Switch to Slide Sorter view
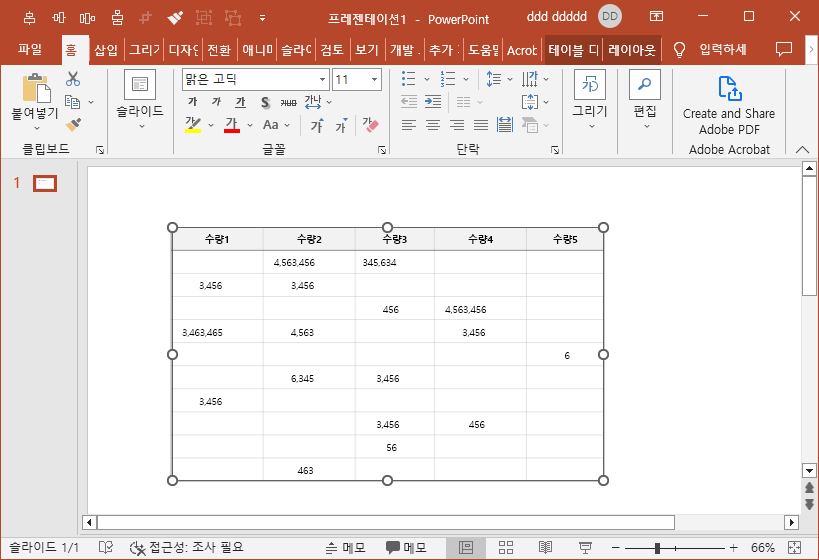819x560 pixels. tap(506, 547)
